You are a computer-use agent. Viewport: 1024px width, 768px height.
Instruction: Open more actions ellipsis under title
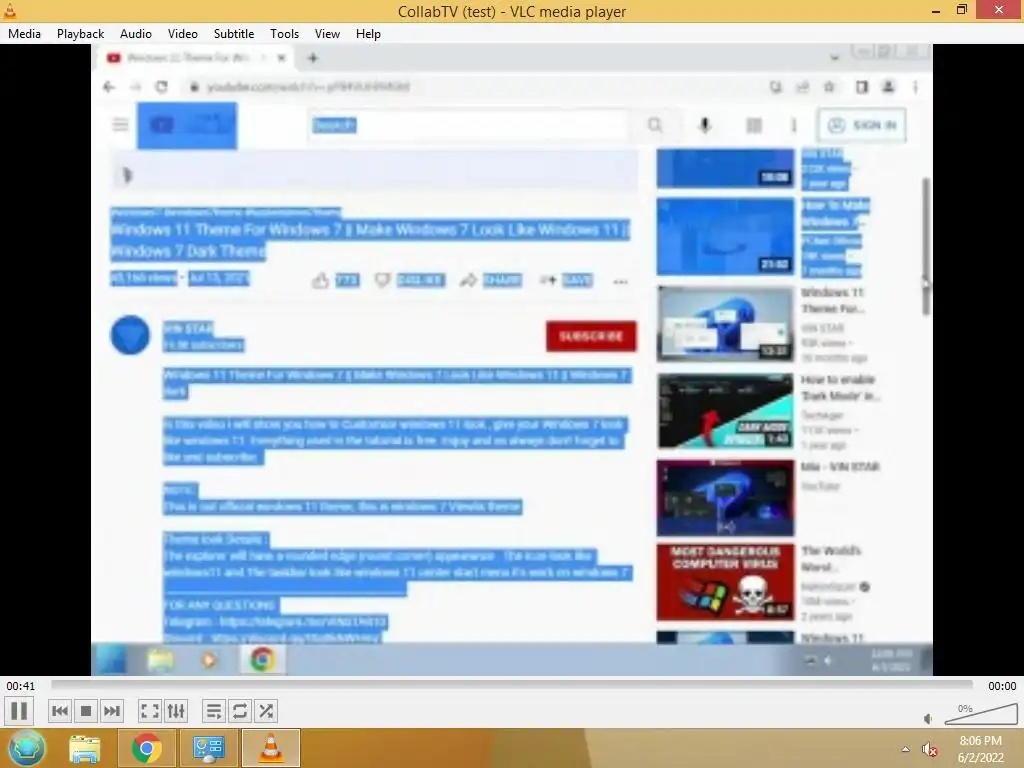620,282
